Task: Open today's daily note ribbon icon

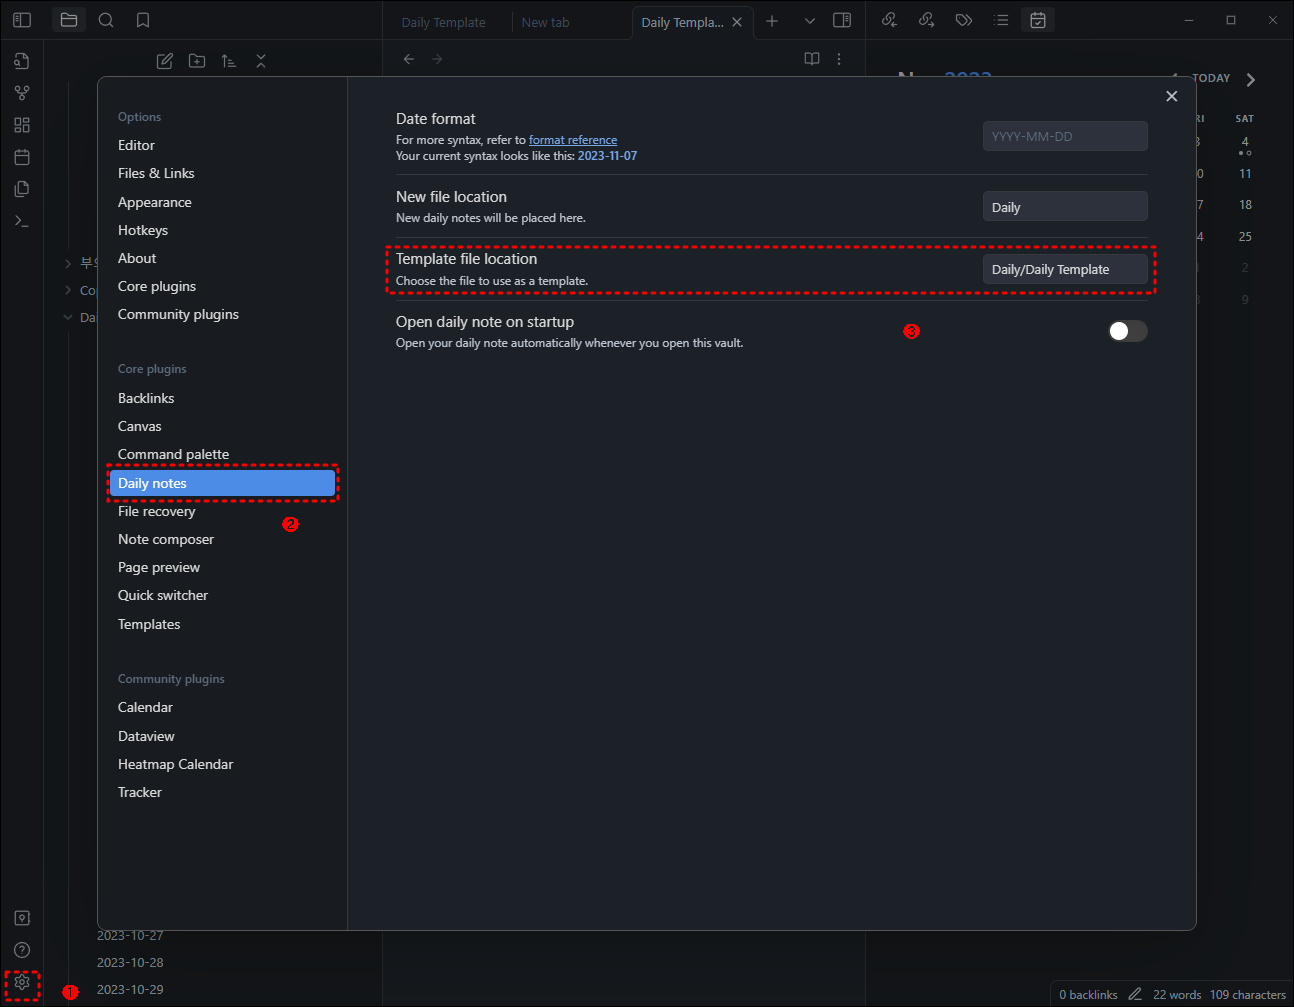Action: 22,157
